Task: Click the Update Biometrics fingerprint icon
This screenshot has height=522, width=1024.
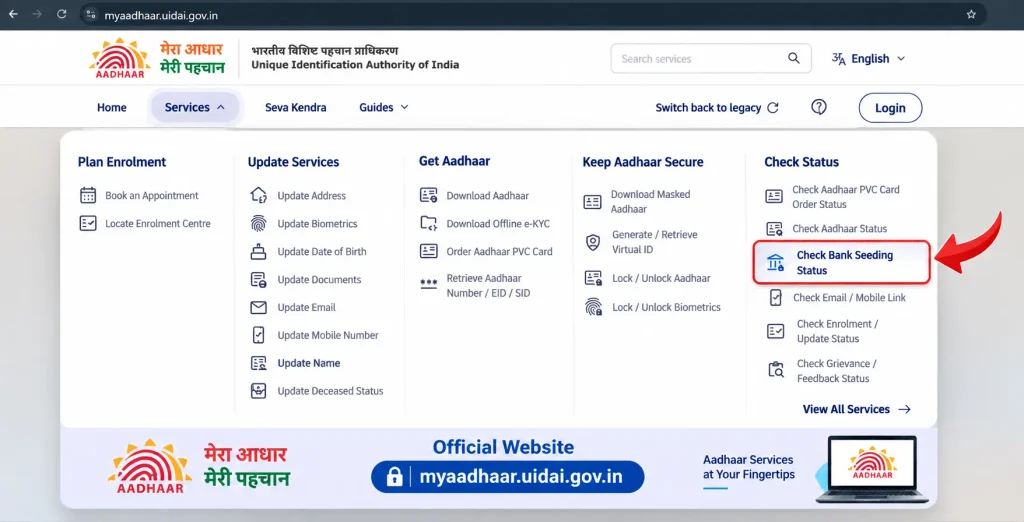Action: tap(259, 223)
